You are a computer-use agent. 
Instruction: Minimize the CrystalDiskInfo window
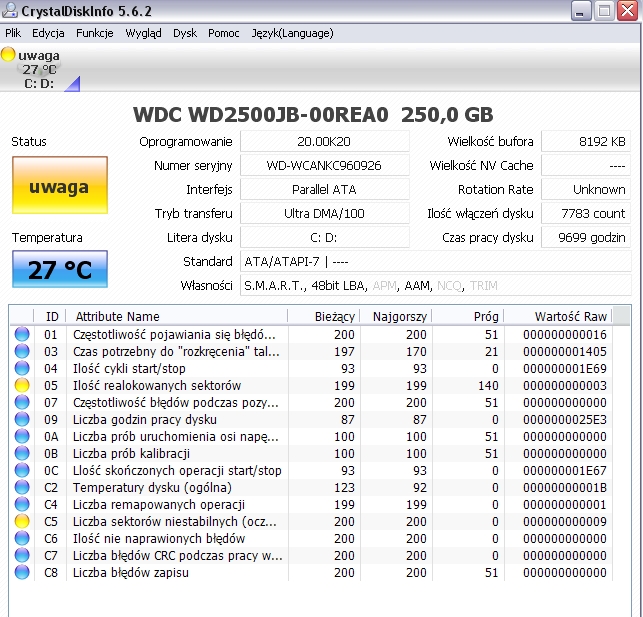click(581, 11)
